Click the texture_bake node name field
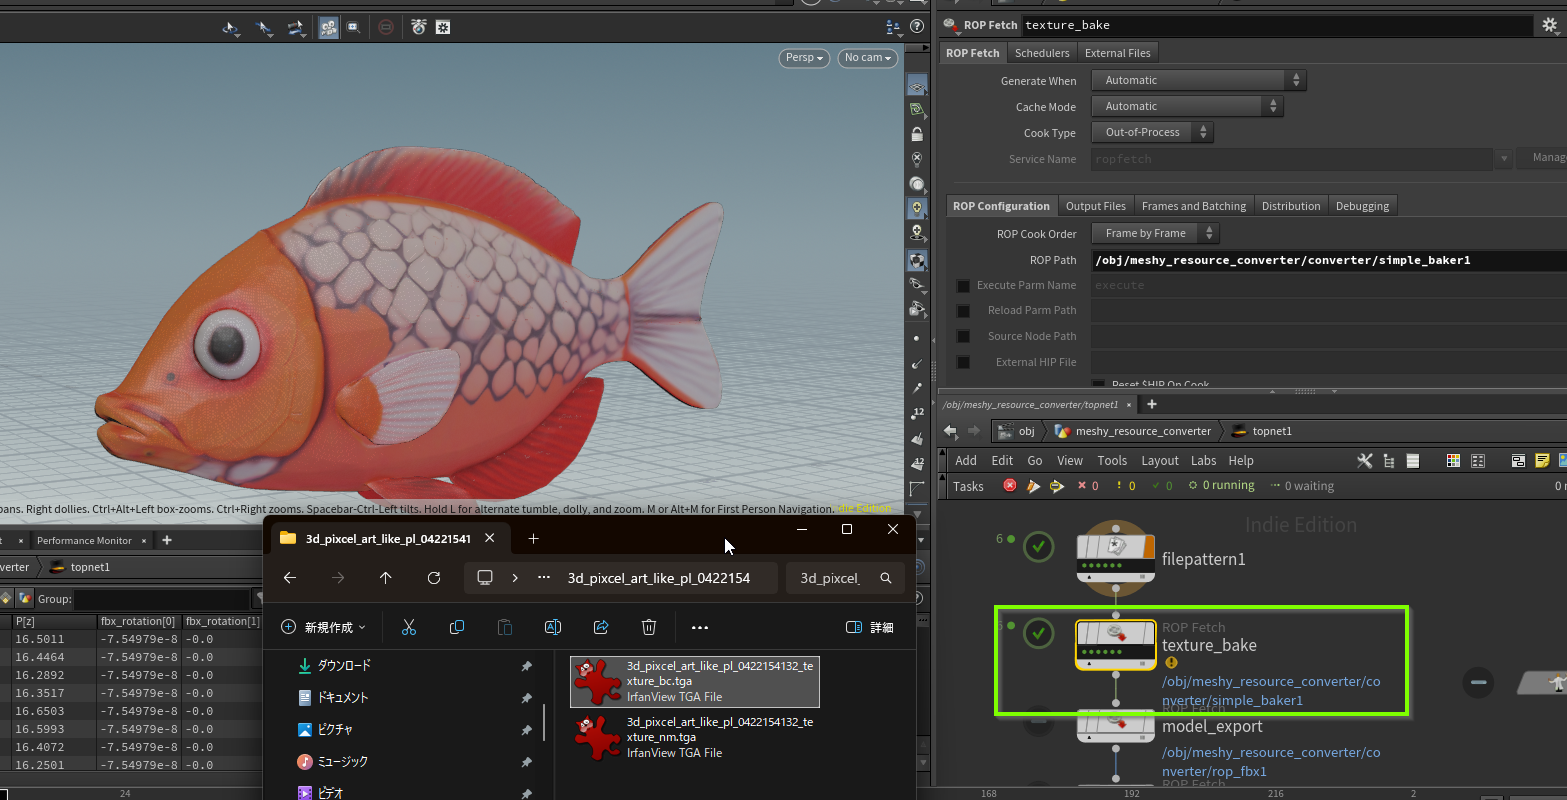 coord(1276,25)
